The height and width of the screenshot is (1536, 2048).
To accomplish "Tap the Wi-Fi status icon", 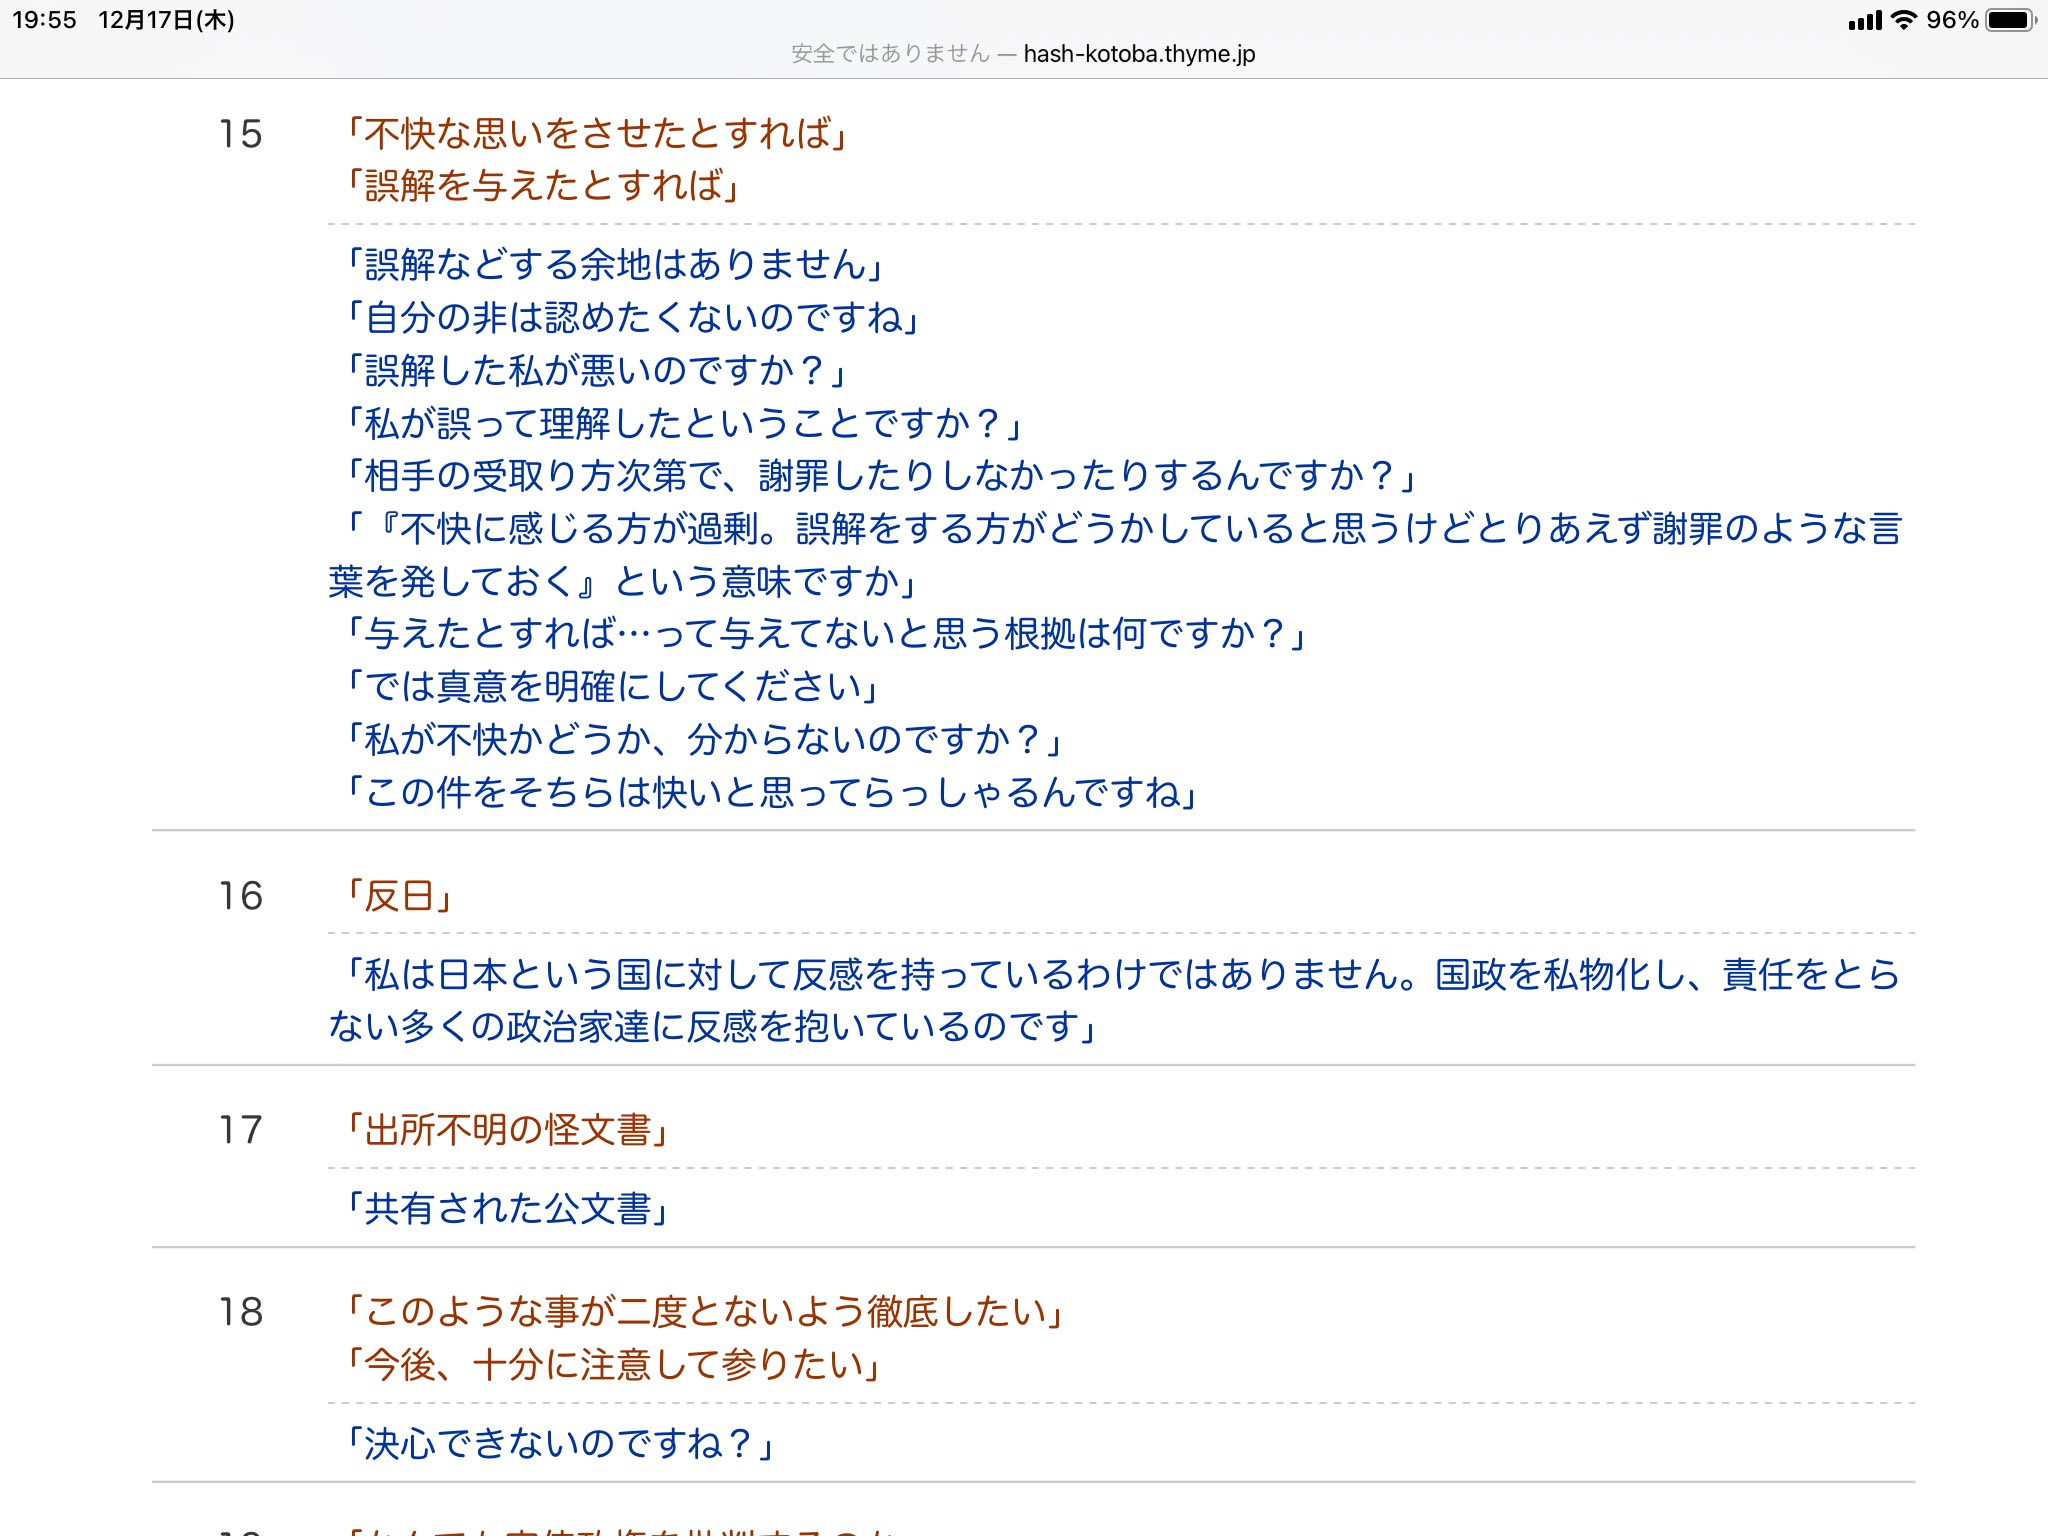I will point(1904,20).
